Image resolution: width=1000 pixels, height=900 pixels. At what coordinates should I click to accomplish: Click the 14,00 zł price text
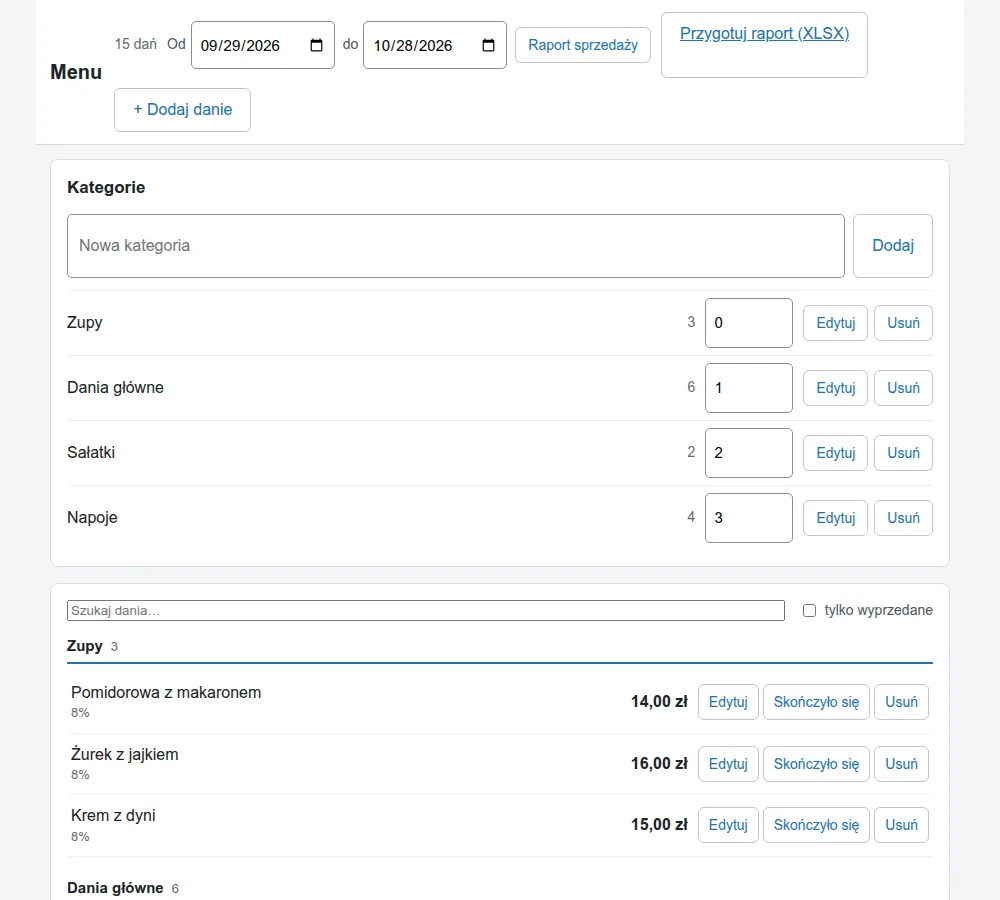click(659, 702)
